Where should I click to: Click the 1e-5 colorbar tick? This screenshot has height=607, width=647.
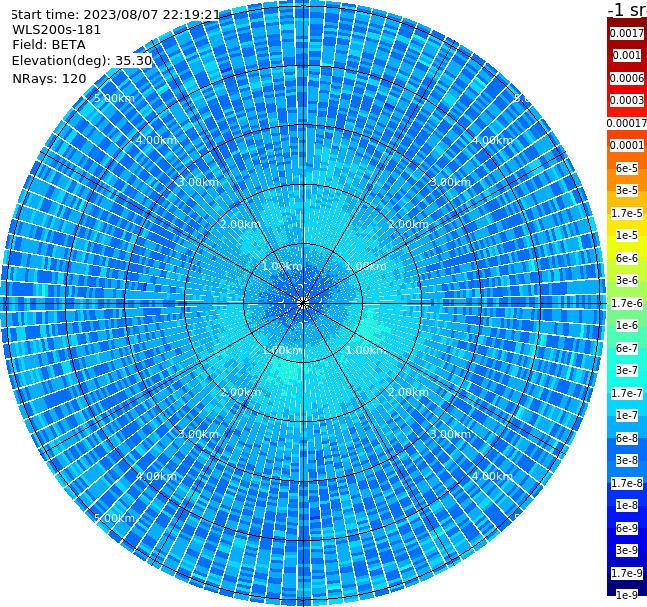[x=627, y=235]
